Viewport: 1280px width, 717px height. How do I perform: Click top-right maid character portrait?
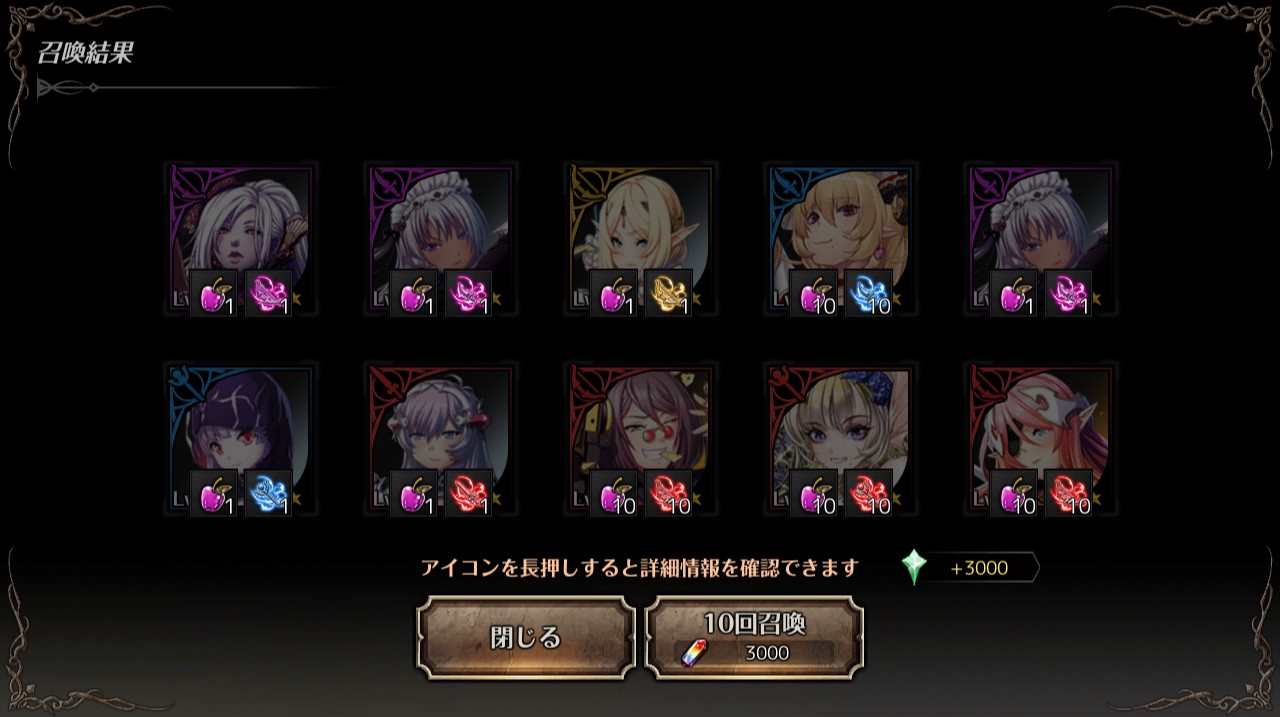(1041, 240)
